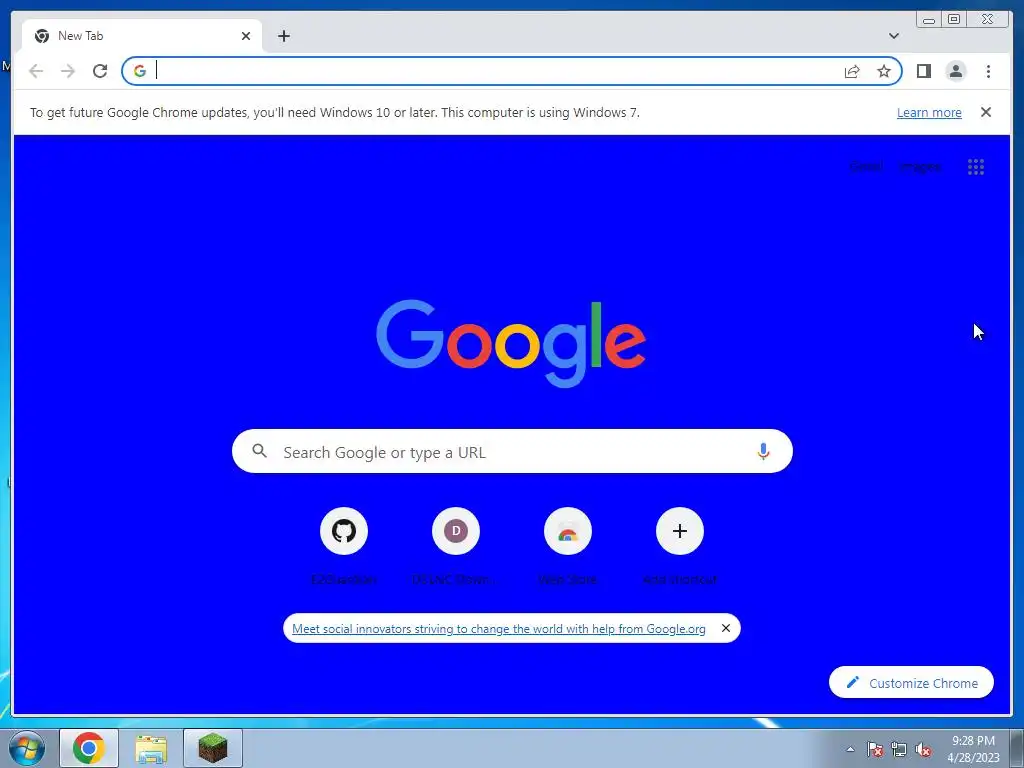Click the Google logo
Viewport: 1024px width, 768px height.
[511, 342]
